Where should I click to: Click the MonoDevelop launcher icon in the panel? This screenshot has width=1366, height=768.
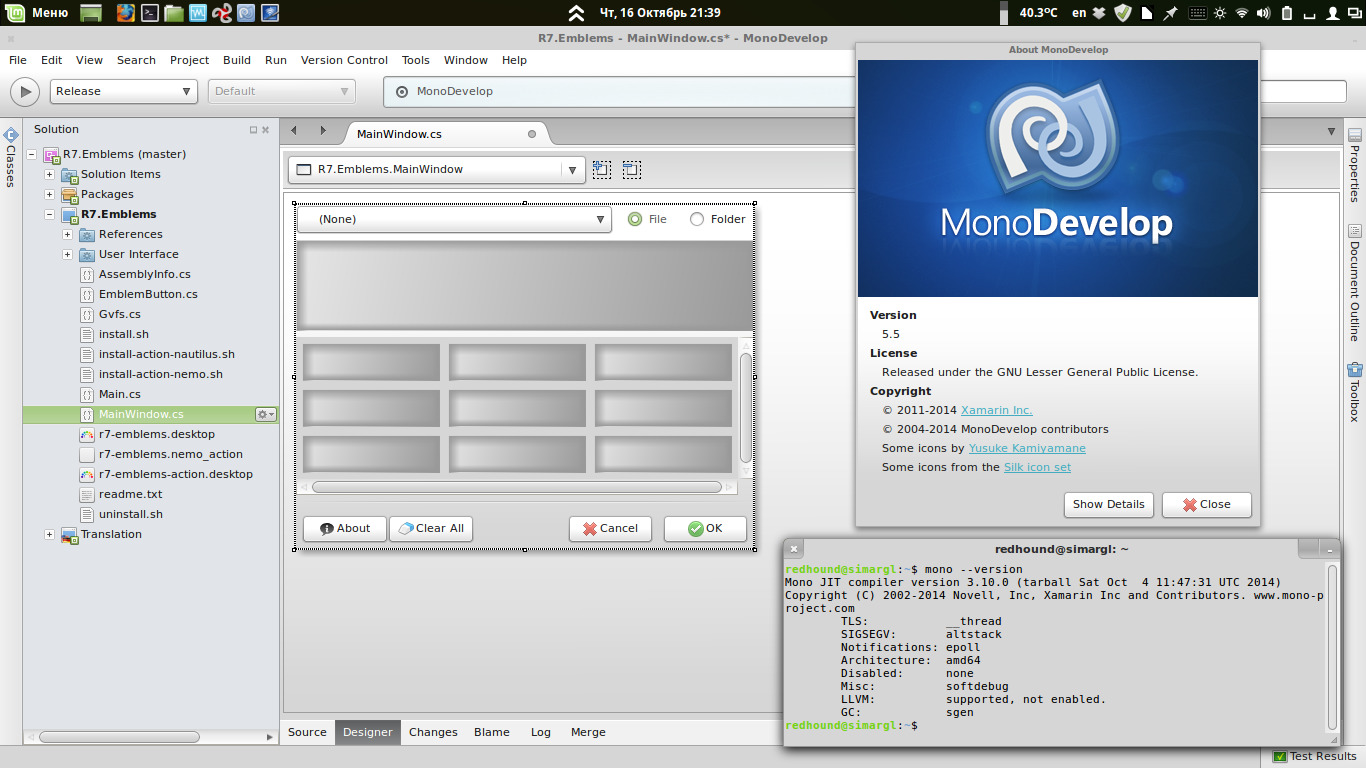point(246,13)
